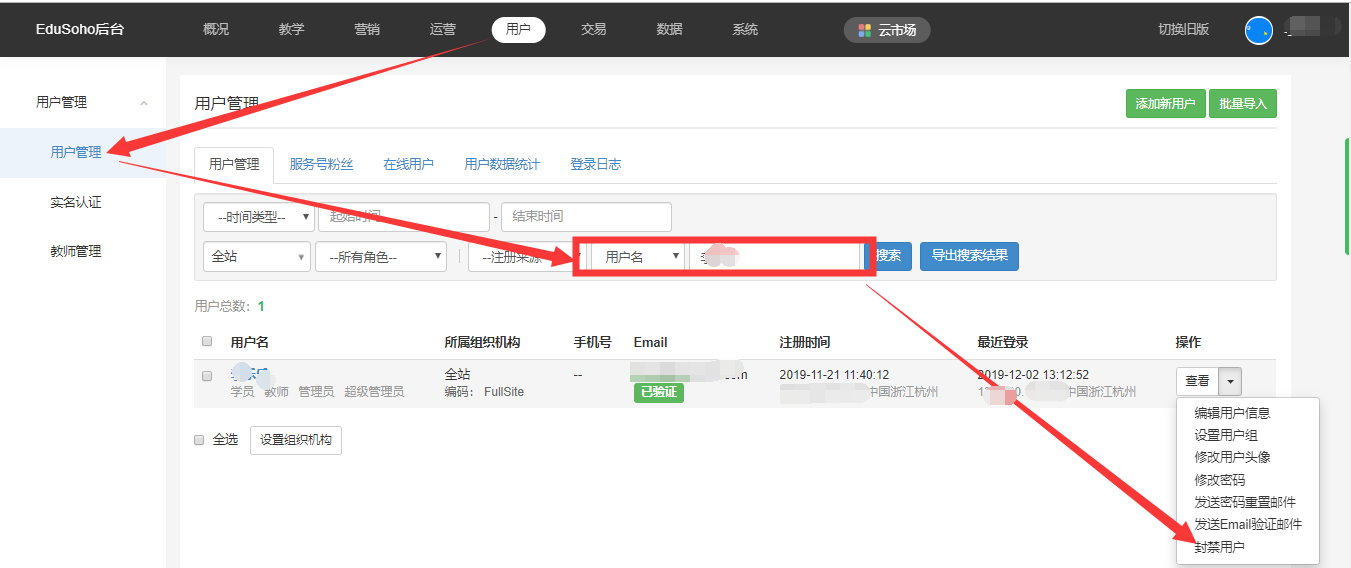1351x568 pixels.
Task: Expand the 时间类型 dropdown
Action: click(x=258, y=217)
